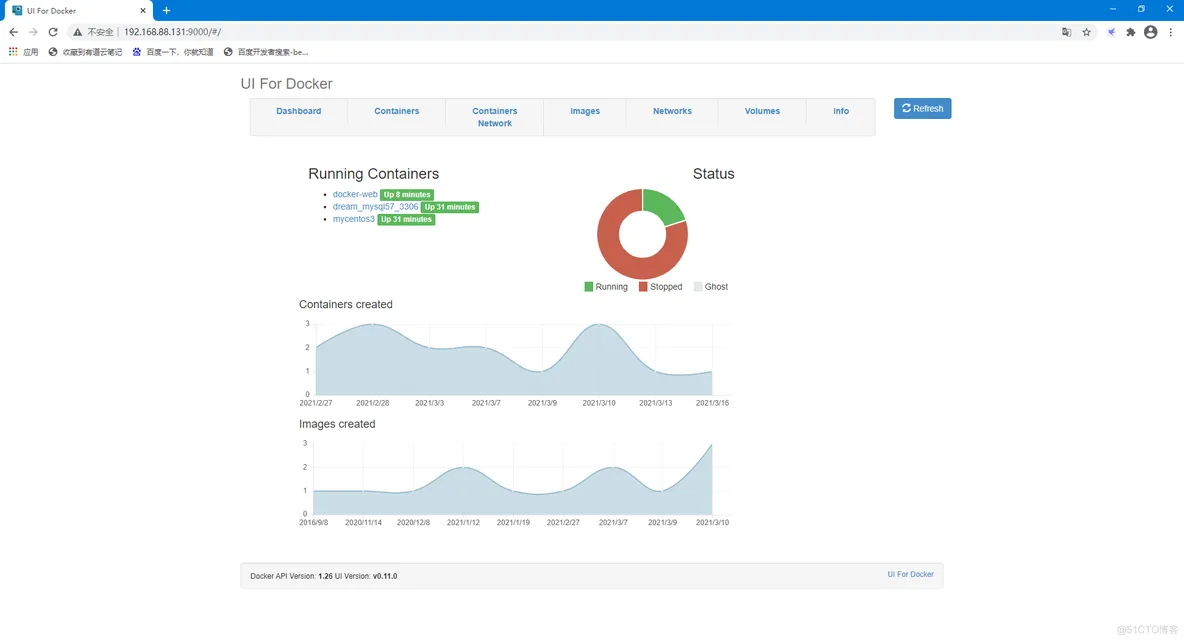Switch to the Images tab
Viewport: 1184px width, 641px height.
pos(584,111)
